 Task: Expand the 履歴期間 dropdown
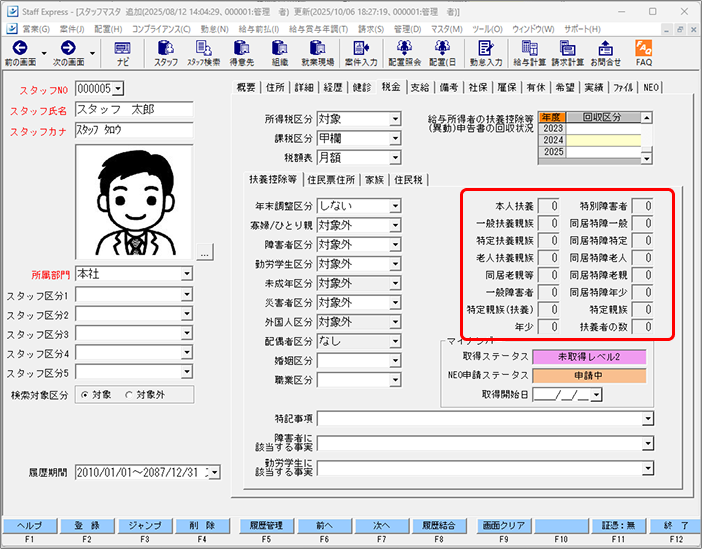click(215, 472)
